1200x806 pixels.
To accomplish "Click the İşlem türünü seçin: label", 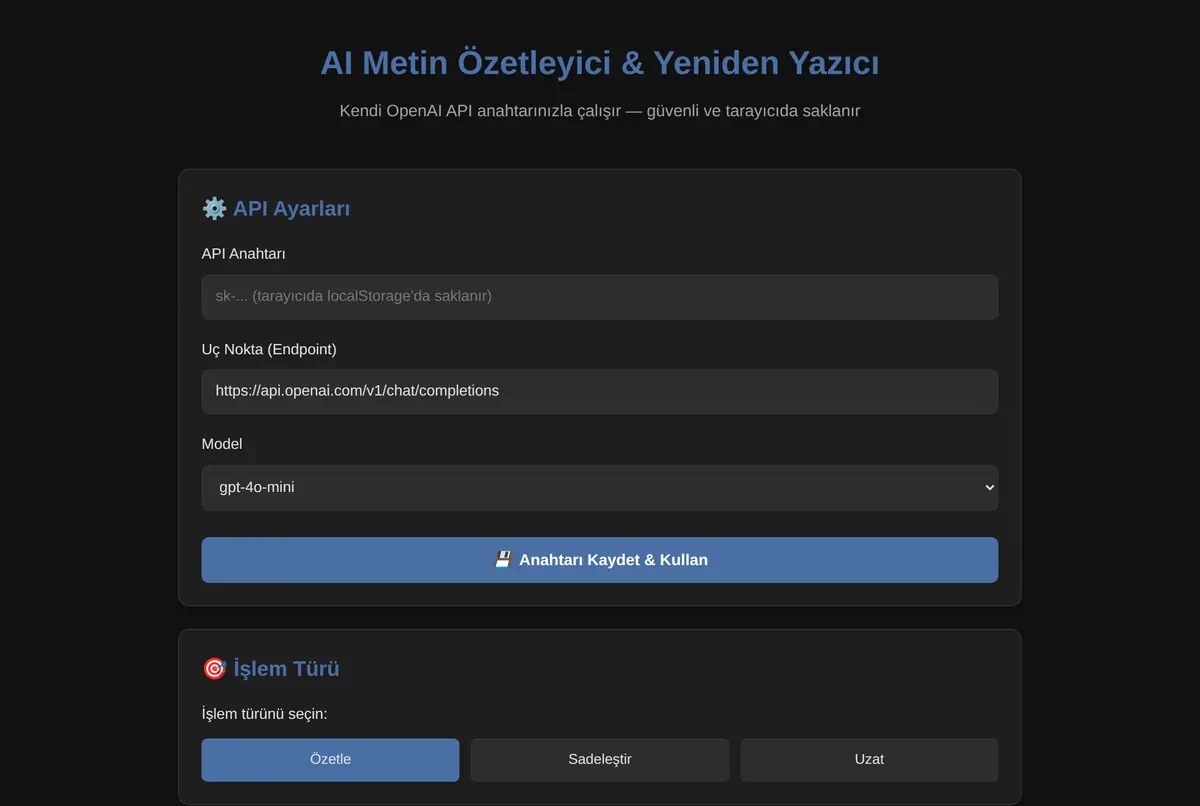I will [x=265, y=714].
